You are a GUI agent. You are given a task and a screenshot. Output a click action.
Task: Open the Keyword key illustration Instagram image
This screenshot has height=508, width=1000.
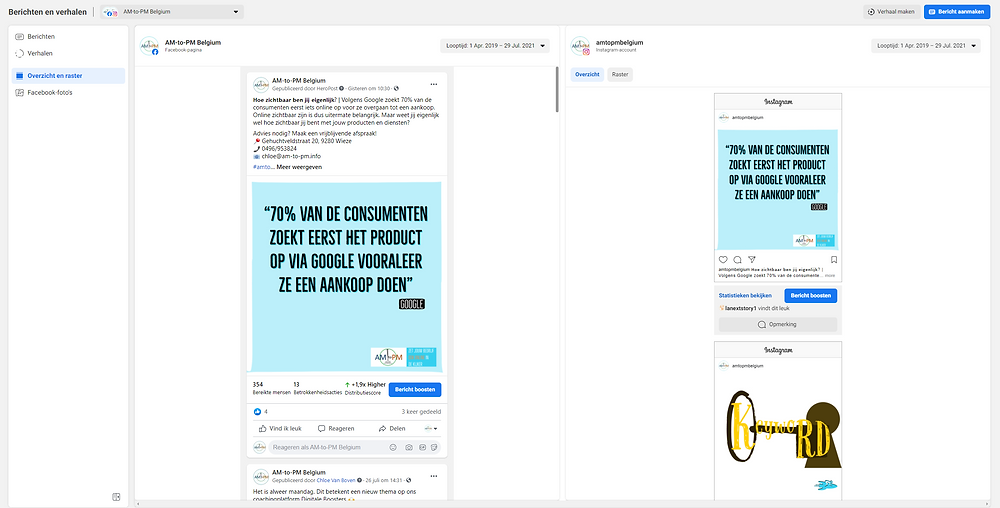click(x=777, y=438)
